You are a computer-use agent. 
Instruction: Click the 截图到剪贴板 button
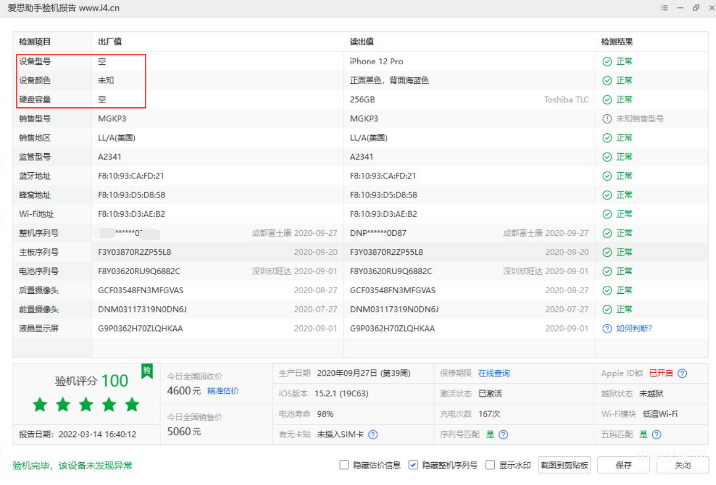tap(565, 465)
